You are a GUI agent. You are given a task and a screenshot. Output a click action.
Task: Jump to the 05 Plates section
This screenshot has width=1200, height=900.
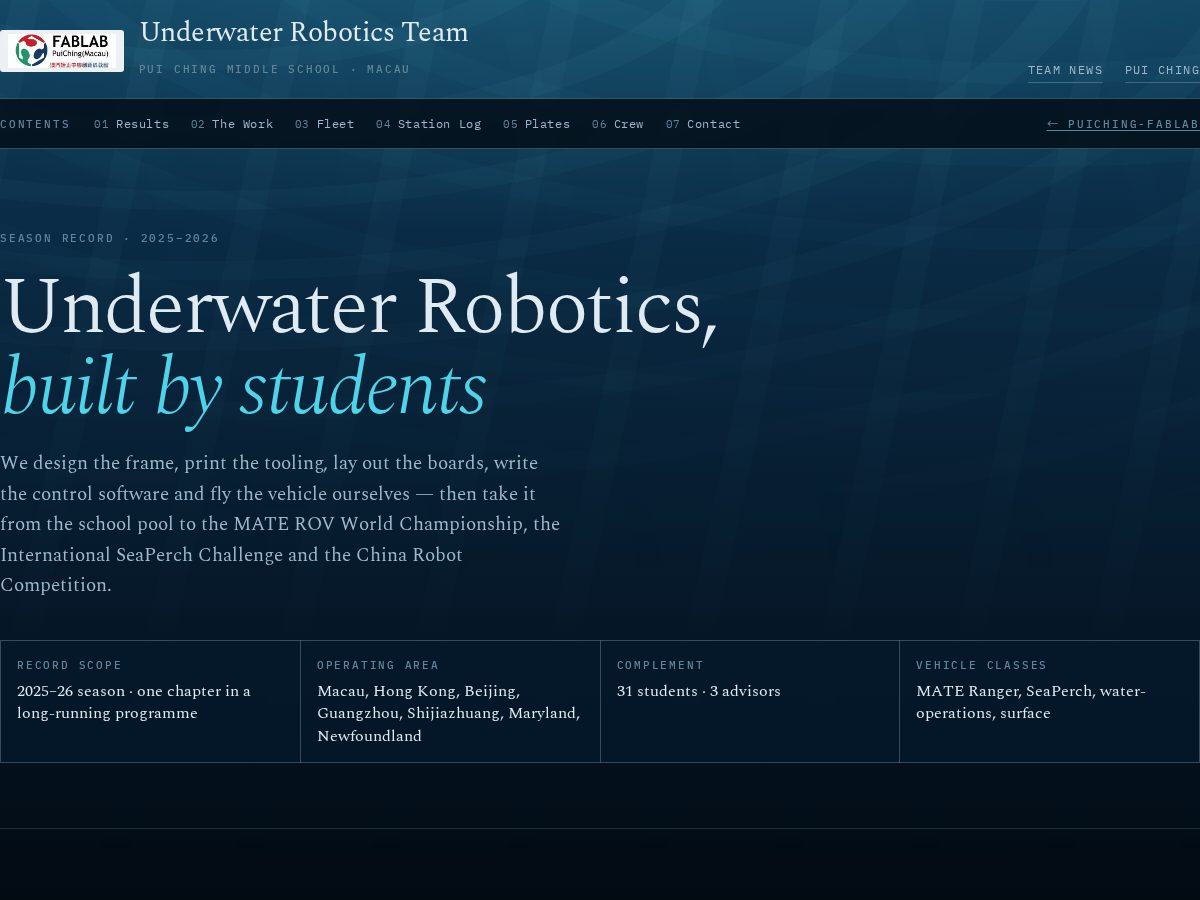pyautogui.click(x=537, y=124)
